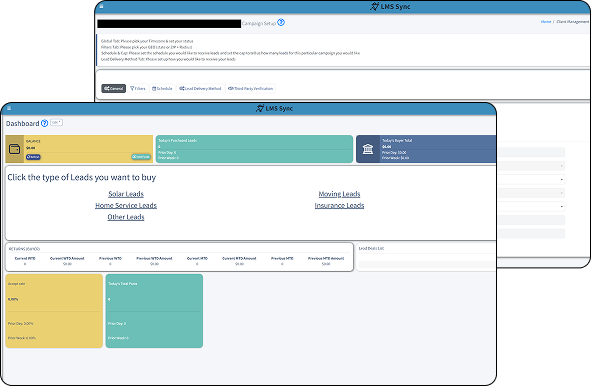Click the Home breadcrumb link

point(545,22)
